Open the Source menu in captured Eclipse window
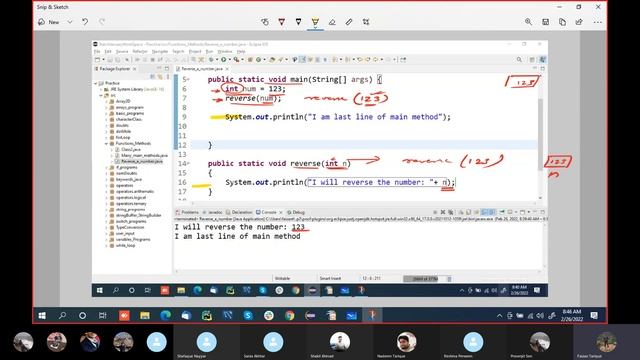This screenshot has width=640, height=360. (122, 51)
